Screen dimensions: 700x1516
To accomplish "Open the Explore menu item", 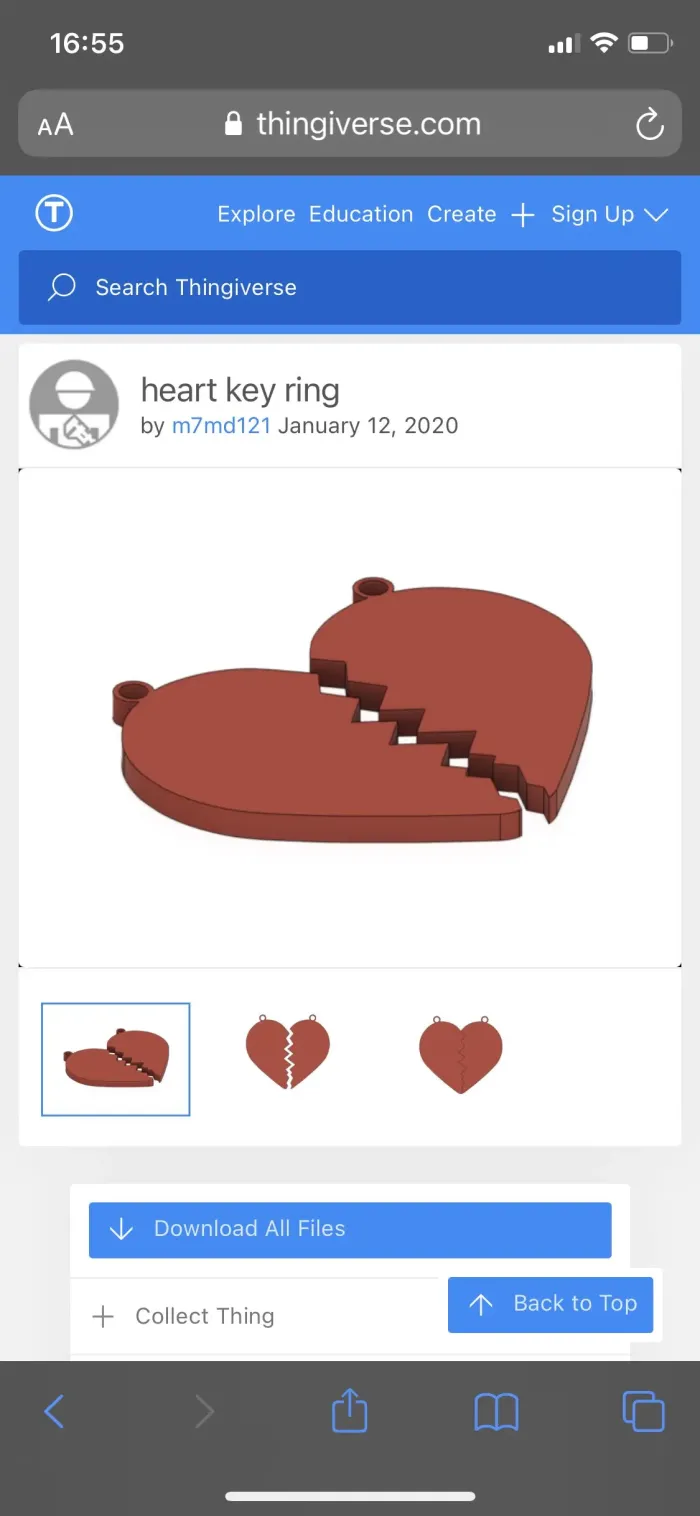I will coord(256,214).
